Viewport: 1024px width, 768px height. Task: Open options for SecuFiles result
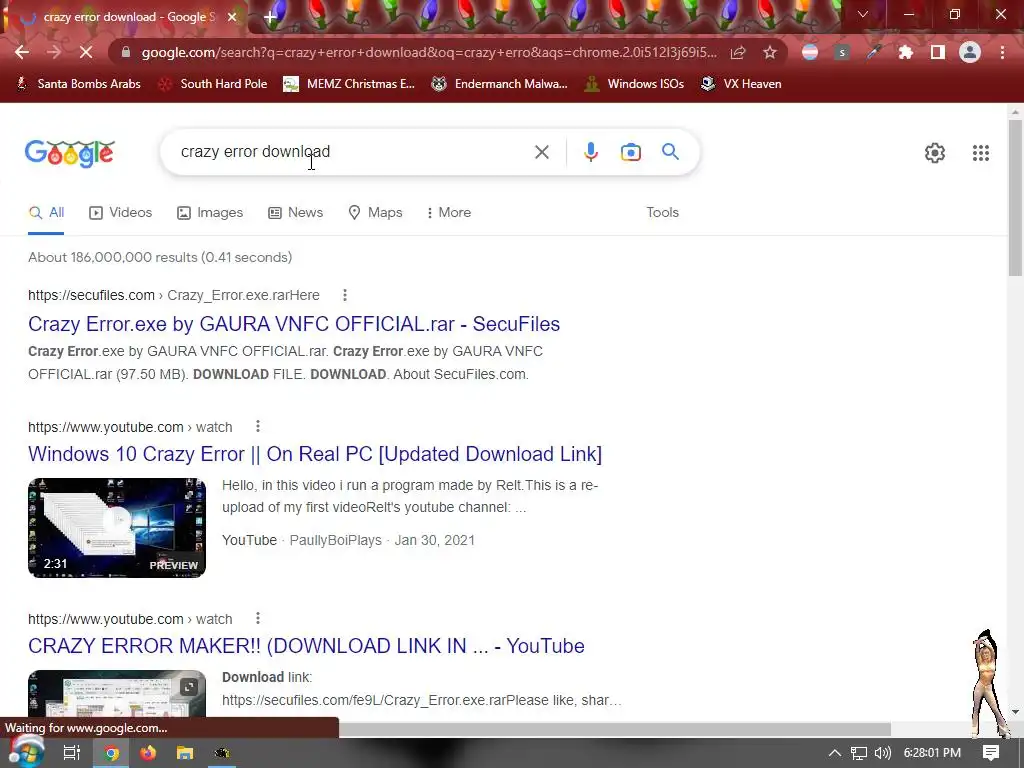pos(345,295)
